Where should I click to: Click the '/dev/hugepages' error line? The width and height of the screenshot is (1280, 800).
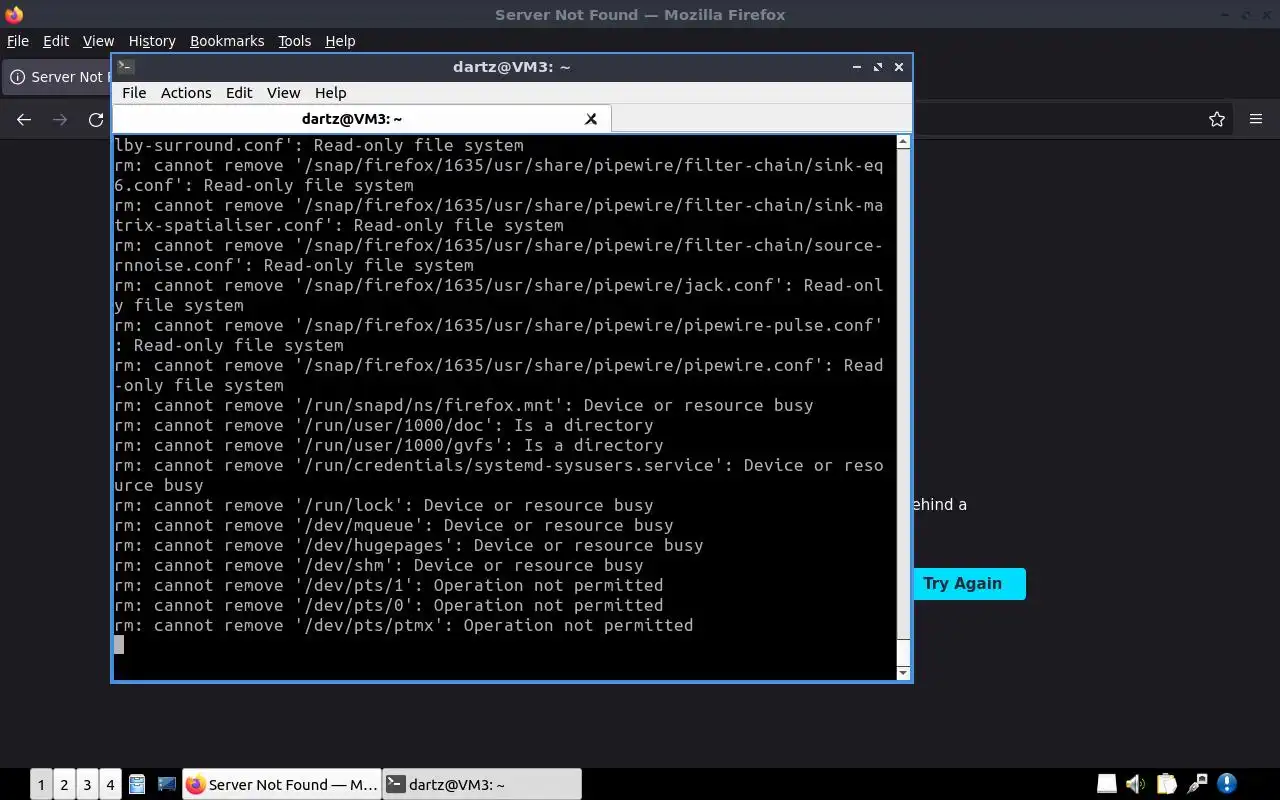409,545
